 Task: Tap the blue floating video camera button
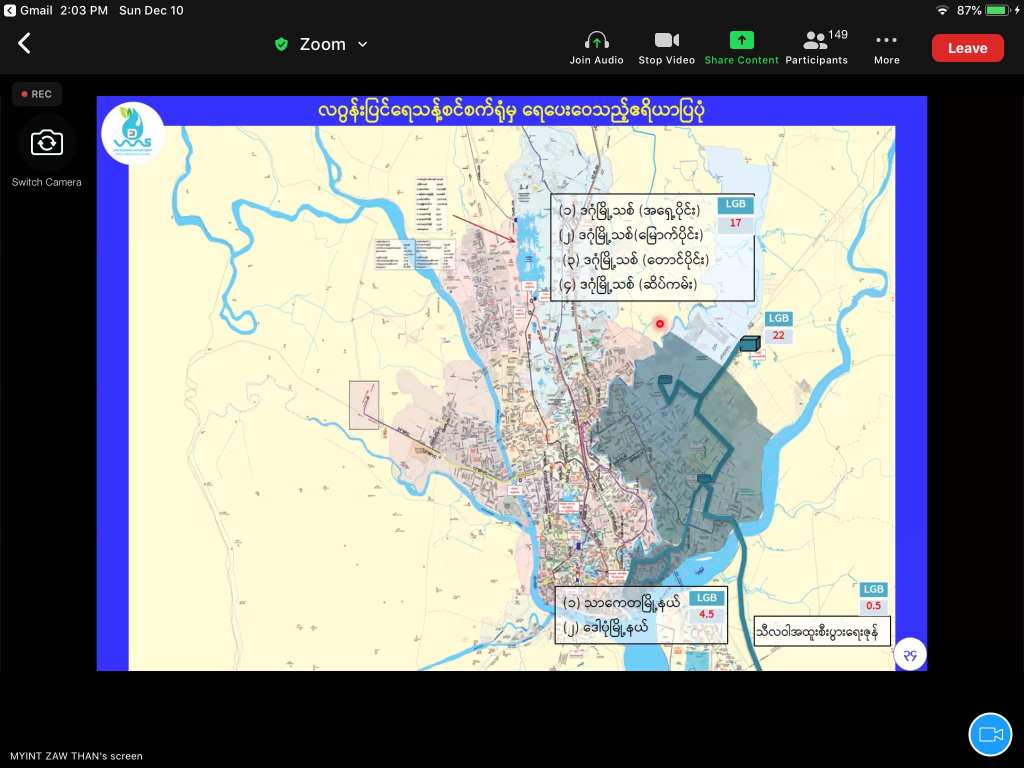coord(990,734)
